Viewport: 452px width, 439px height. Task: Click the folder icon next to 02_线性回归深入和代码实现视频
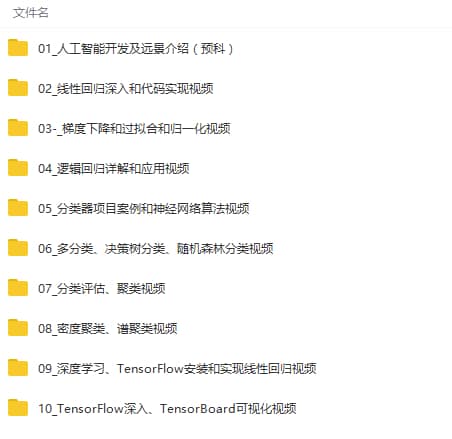(18, 88)
